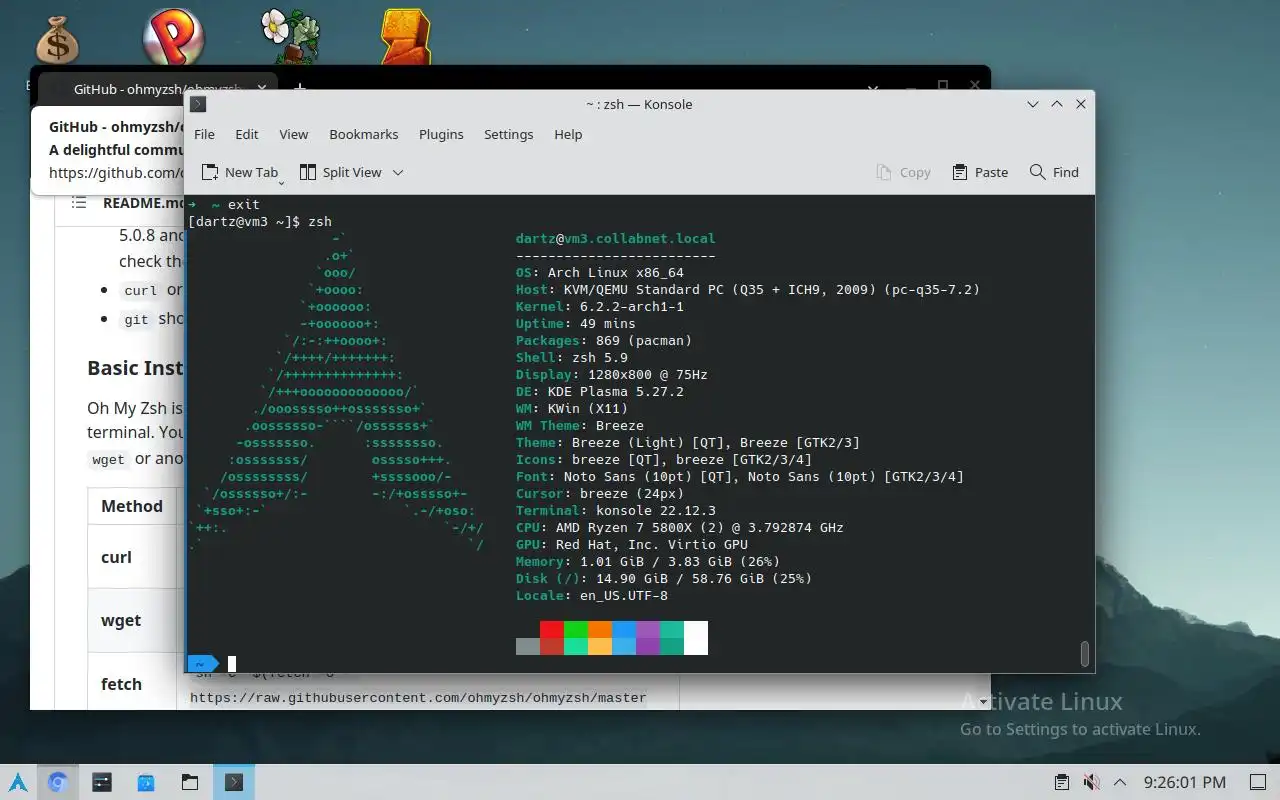Expand the Split View dropdown chevron
The image size is (1280, 800).
click(398, 172)
